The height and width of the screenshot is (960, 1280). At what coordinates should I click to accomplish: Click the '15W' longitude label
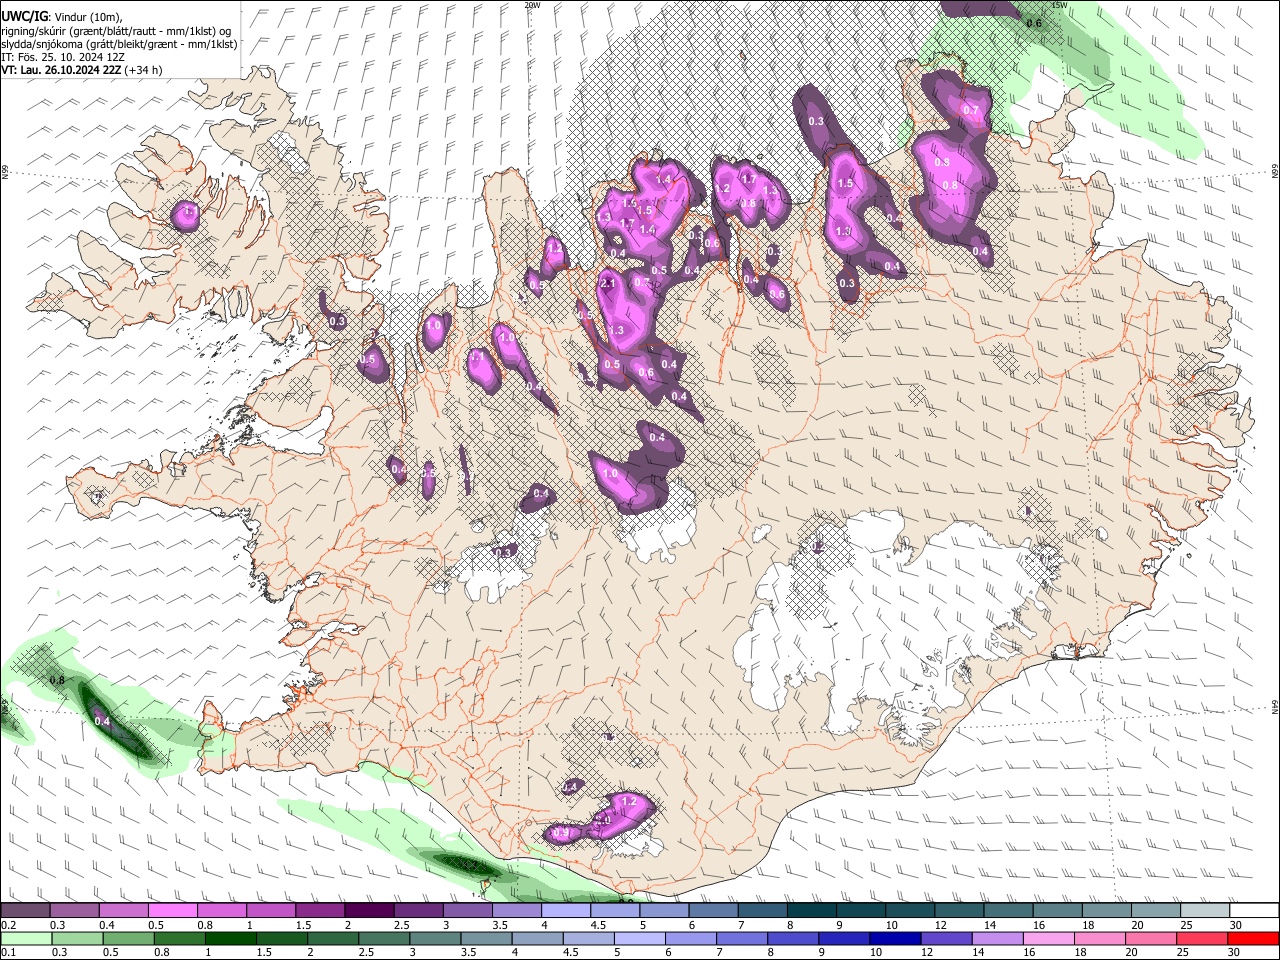1059,5
